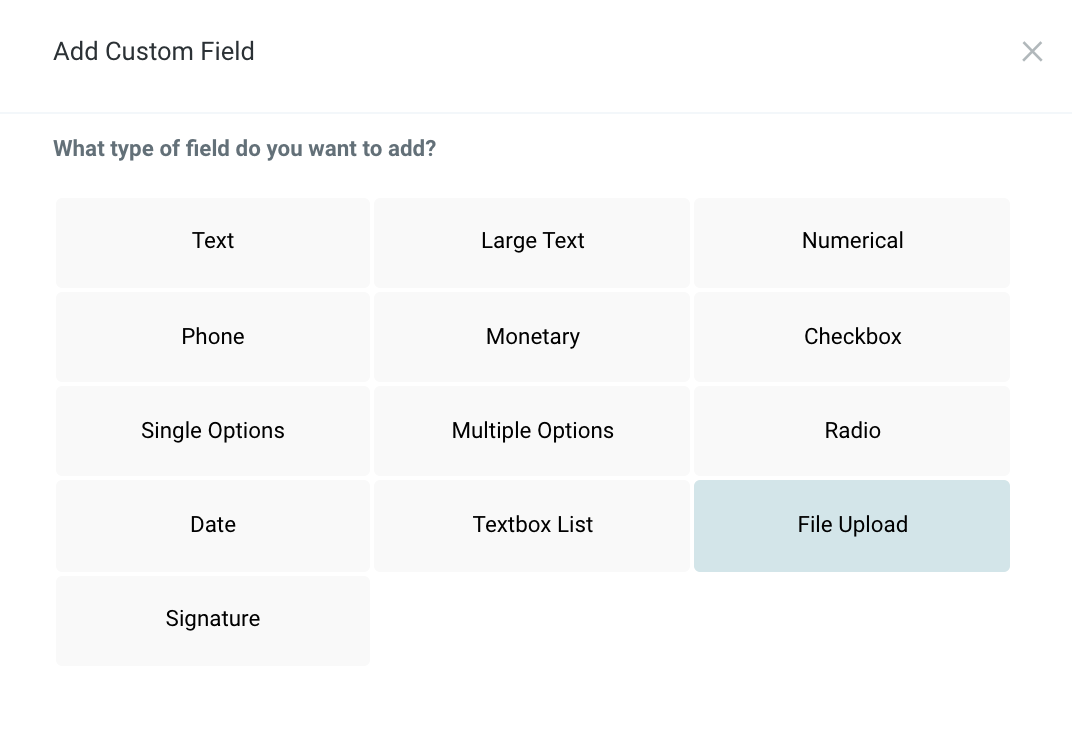Pick the Radio field type
This screenshot has width=1072, height=730.
tap(852, 431)
